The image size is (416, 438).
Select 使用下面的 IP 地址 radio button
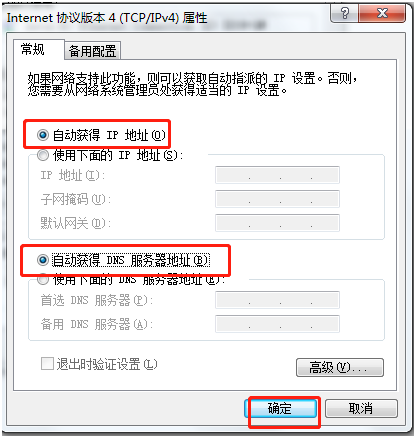(43, 155)
